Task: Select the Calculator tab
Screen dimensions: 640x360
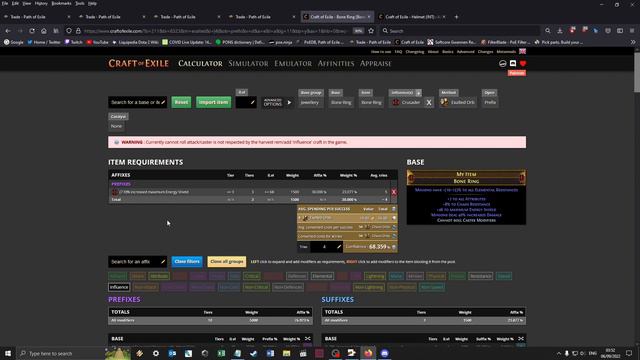Action: (200, 64)
